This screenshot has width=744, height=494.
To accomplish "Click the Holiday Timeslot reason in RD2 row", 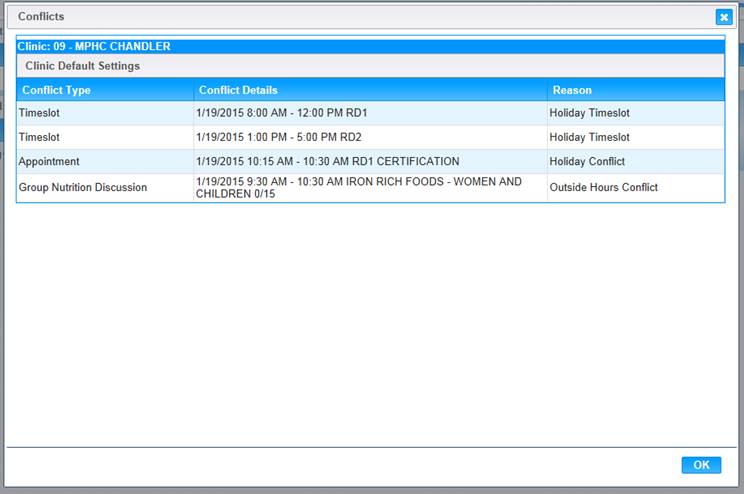I will coord(636,137).
